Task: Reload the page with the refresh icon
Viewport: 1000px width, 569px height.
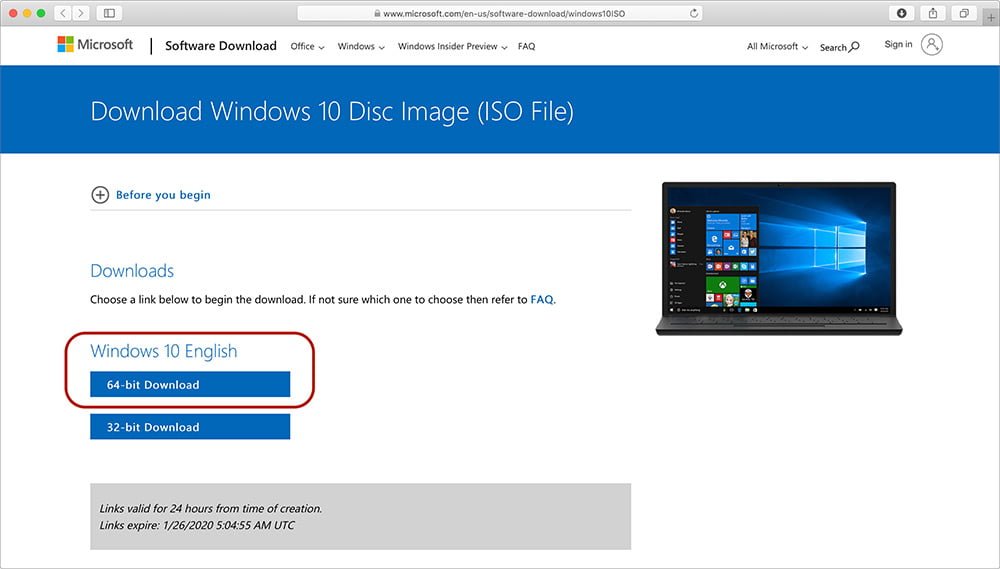Action: tap(694, 13)
